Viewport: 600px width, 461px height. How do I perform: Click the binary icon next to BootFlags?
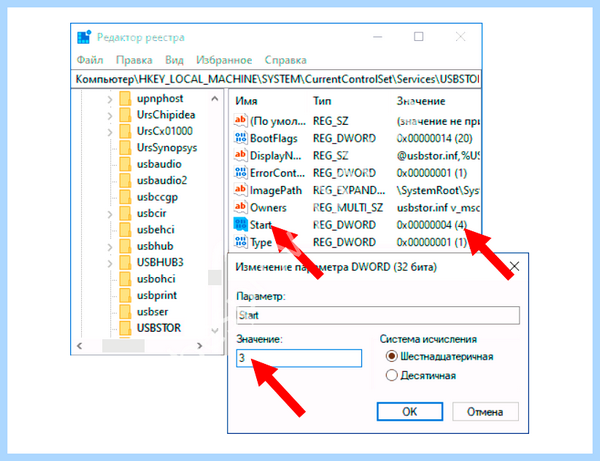[240, 138]
